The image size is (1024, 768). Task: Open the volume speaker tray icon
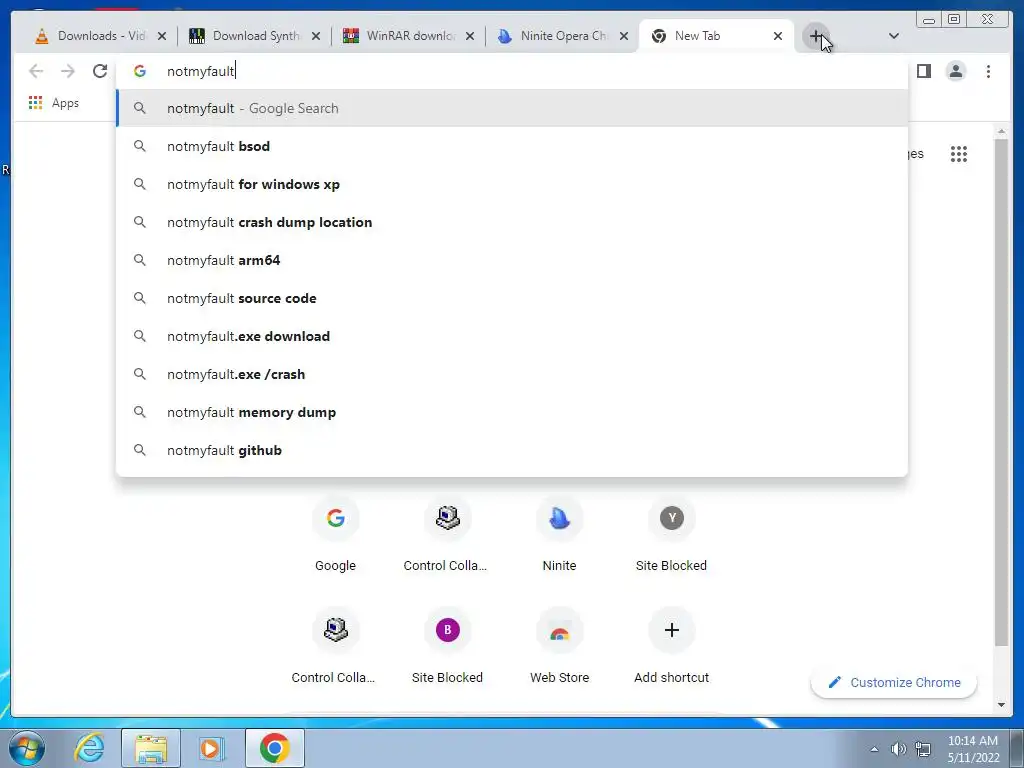click(x=899, y=749)
